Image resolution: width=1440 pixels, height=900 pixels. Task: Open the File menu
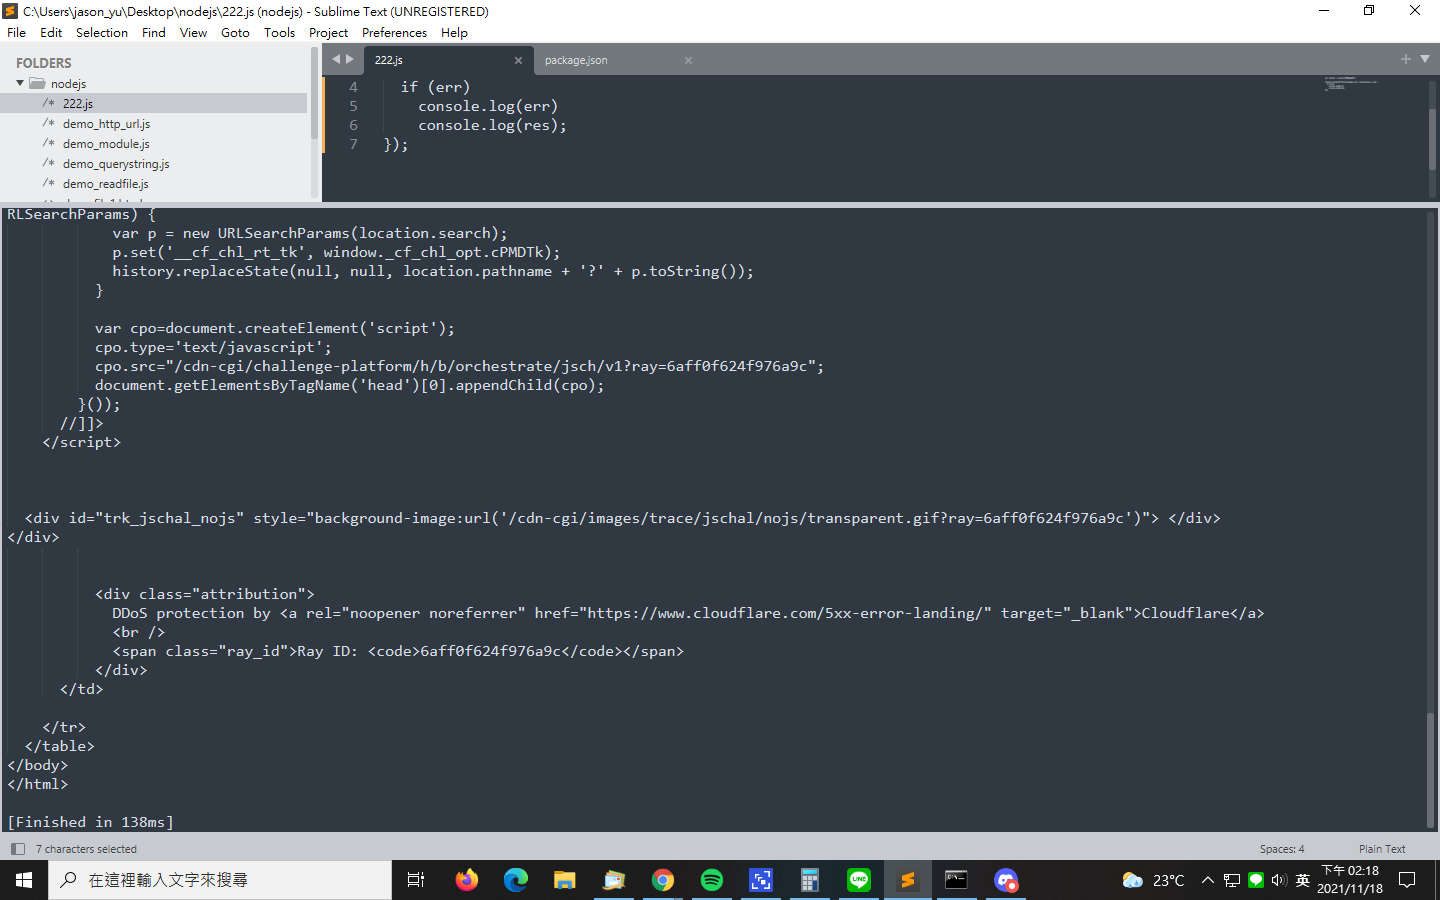(16, 32)
